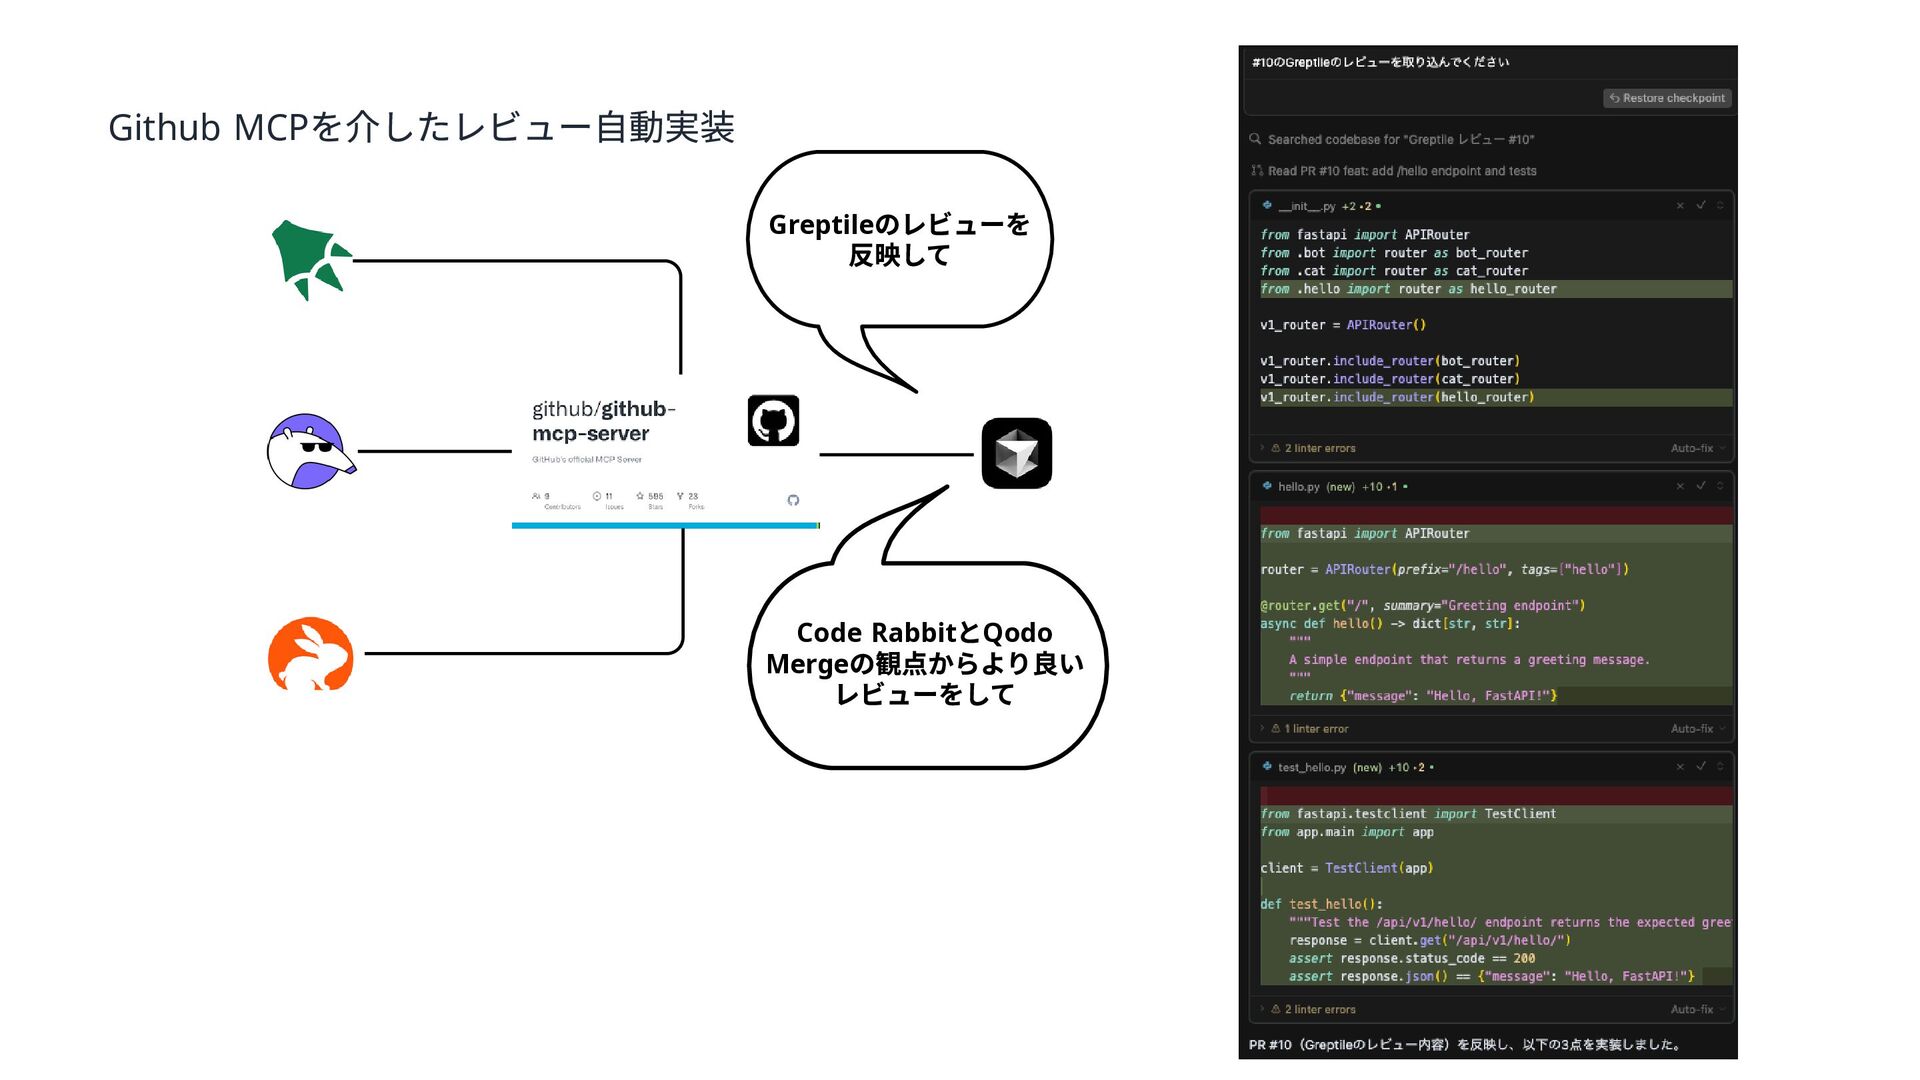Open Auto-fix dropdown for __init__.py
Image resolution: width=1920 pixels, height=1080 pixels.
click(1698, 448)
